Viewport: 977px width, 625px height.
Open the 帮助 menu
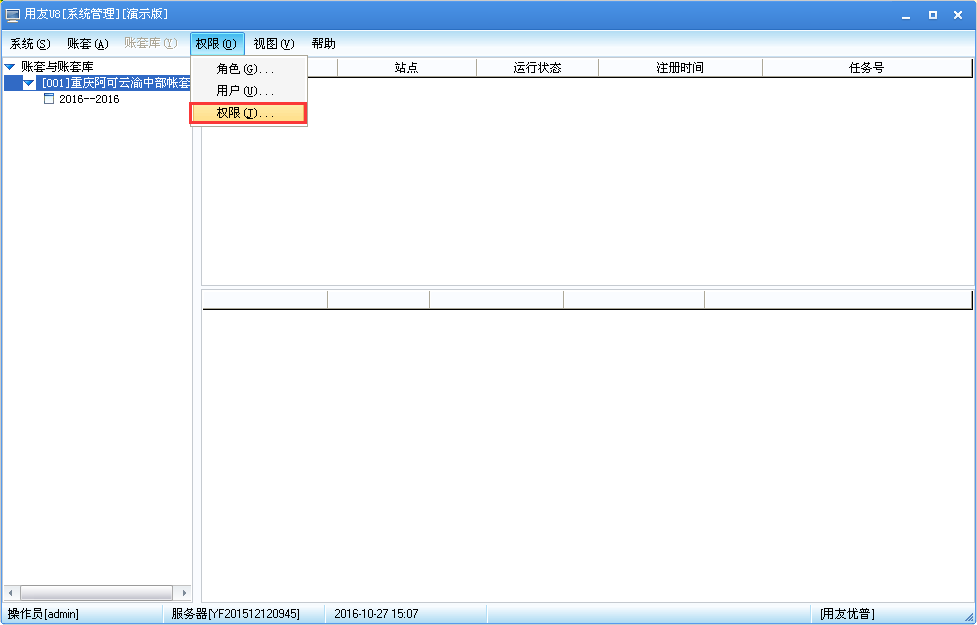[x=323, y=44]
